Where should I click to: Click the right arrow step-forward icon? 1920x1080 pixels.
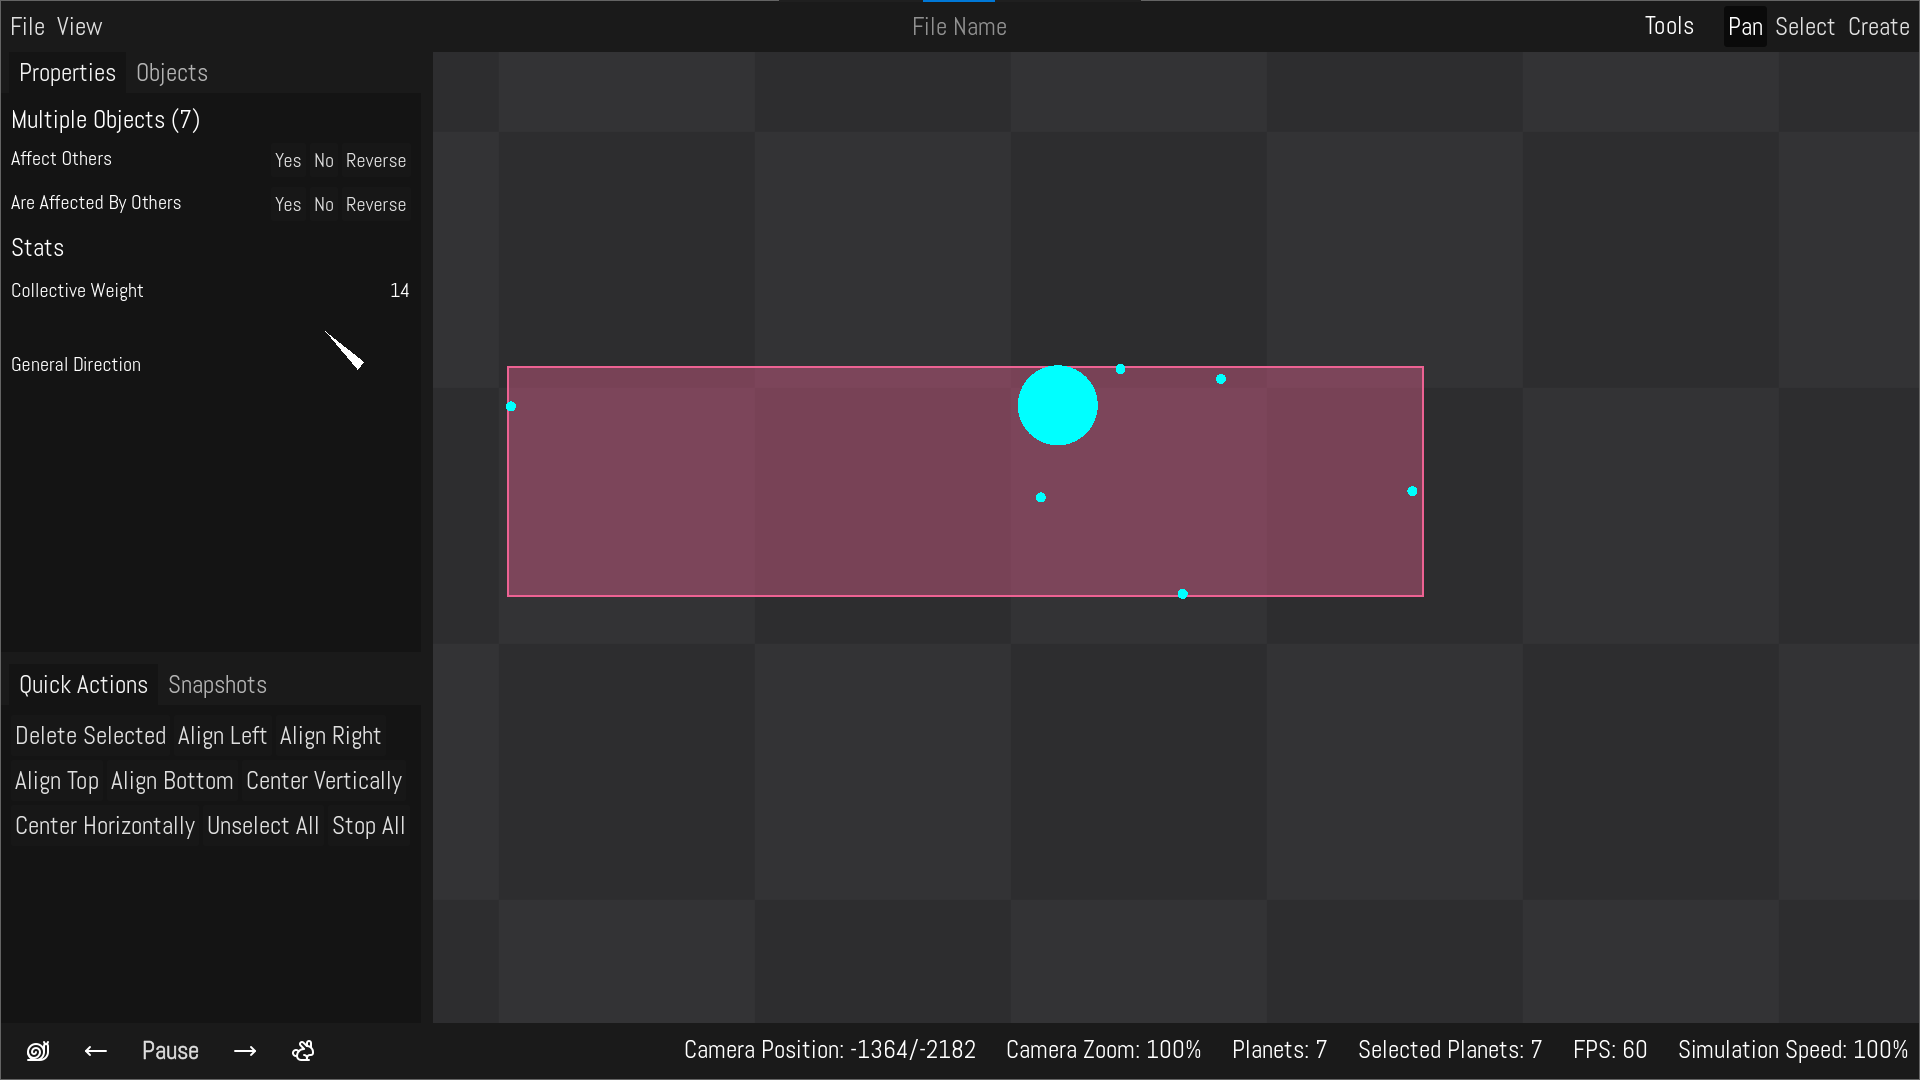click(245, 1051)
